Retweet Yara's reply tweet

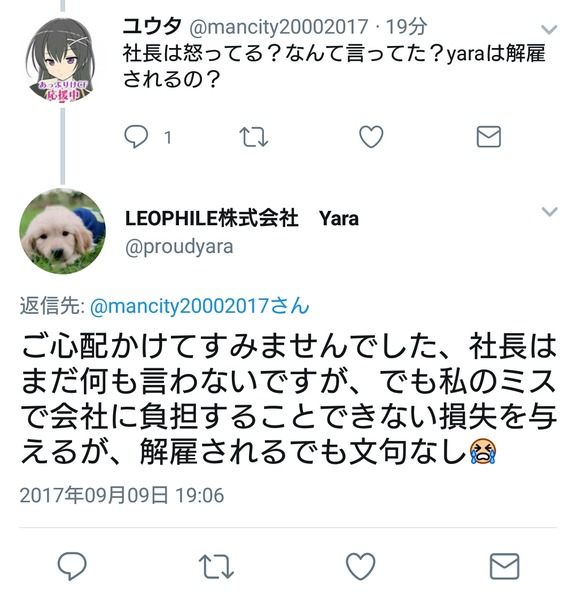click(x=216, y=567)
